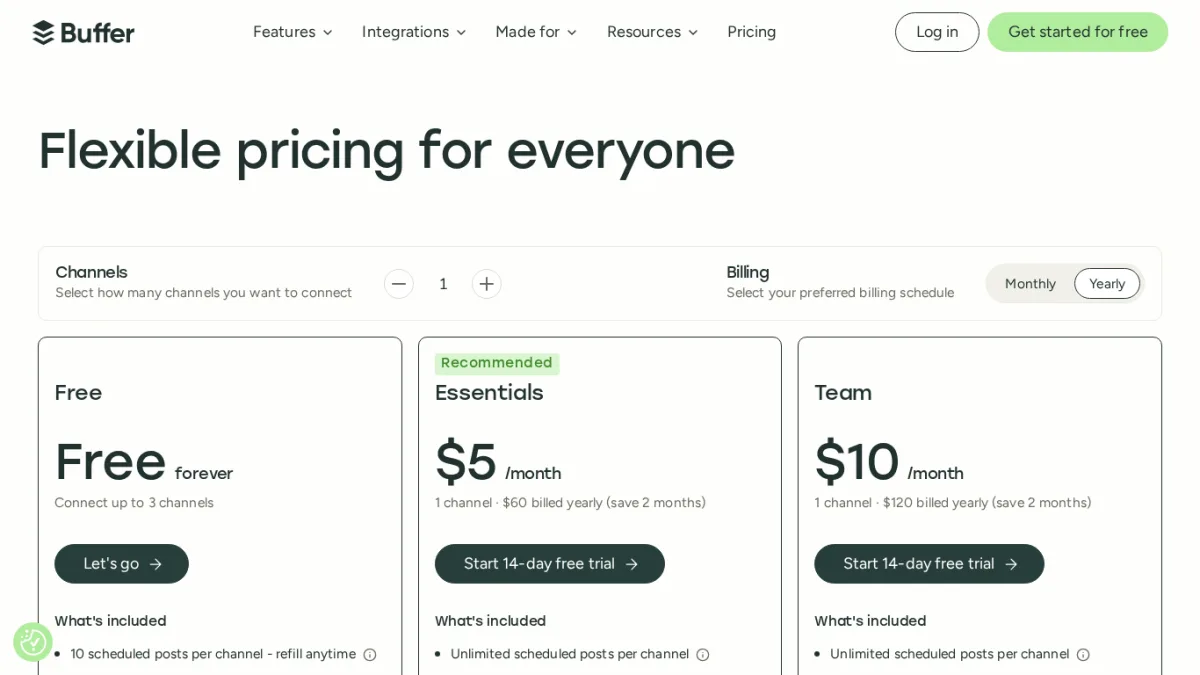Open the Buffer logo home link

[84, 32]
